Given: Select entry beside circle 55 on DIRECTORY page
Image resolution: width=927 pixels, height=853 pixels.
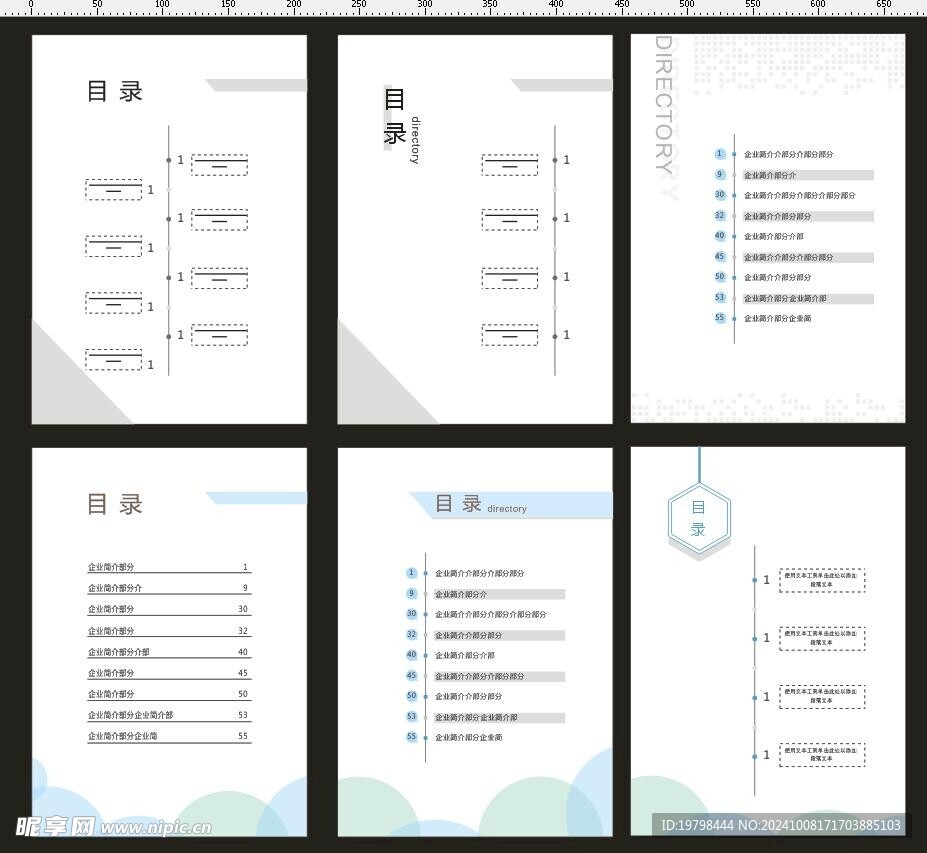Looking at the screenshot, I should 777,319.
